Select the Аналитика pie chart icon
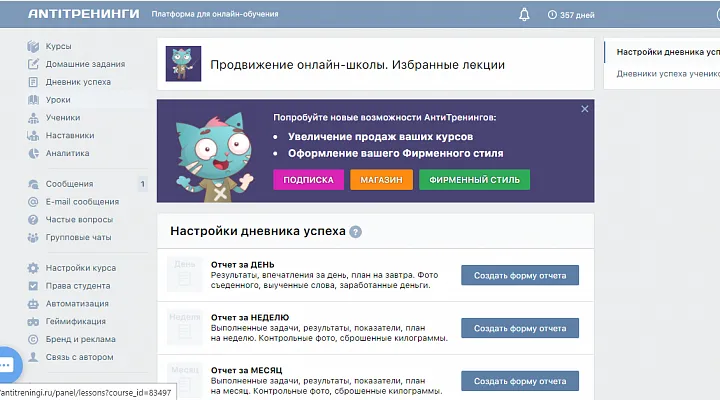Screen dimensions: 720x400 pyautogui.click(x=33, y=153)
